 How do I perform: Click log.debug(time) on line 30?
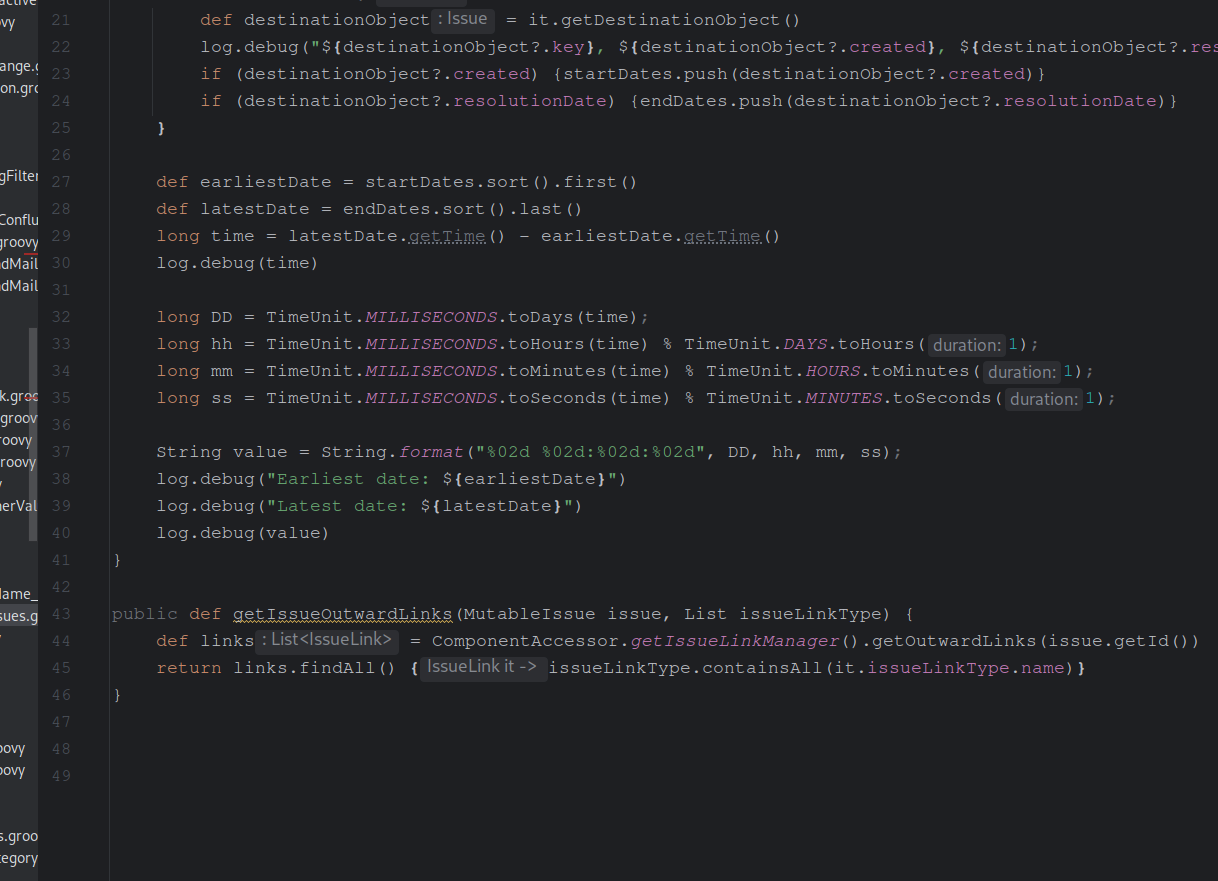point(238,263)
